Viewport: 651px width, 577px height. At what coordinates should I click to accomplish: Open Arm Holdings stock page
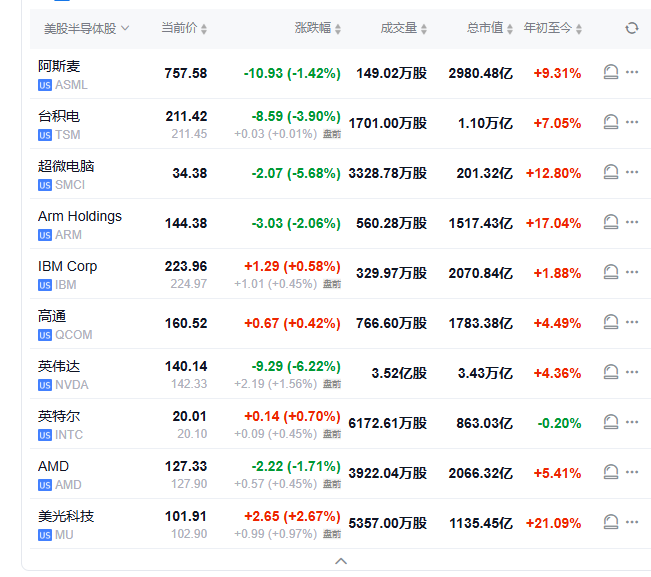(x=80, y=216)
